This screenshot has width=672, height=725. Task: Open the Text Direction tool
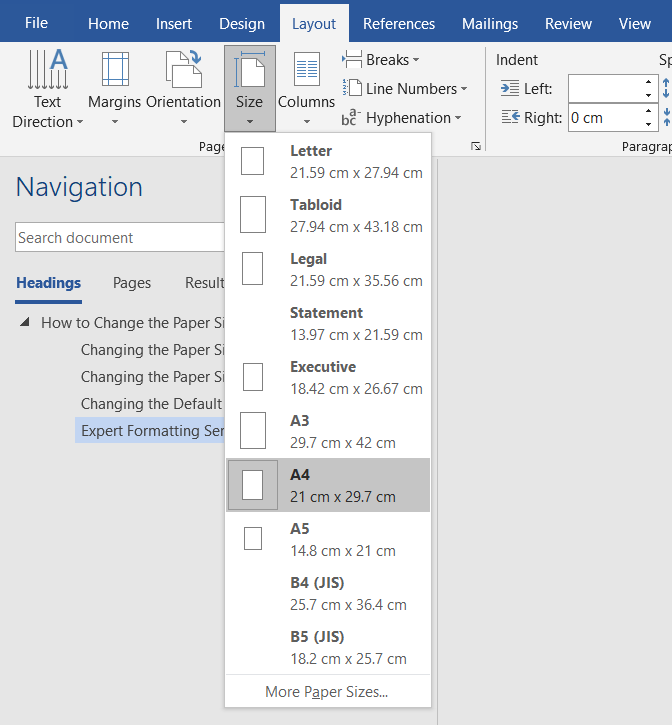tap(47, 90)
